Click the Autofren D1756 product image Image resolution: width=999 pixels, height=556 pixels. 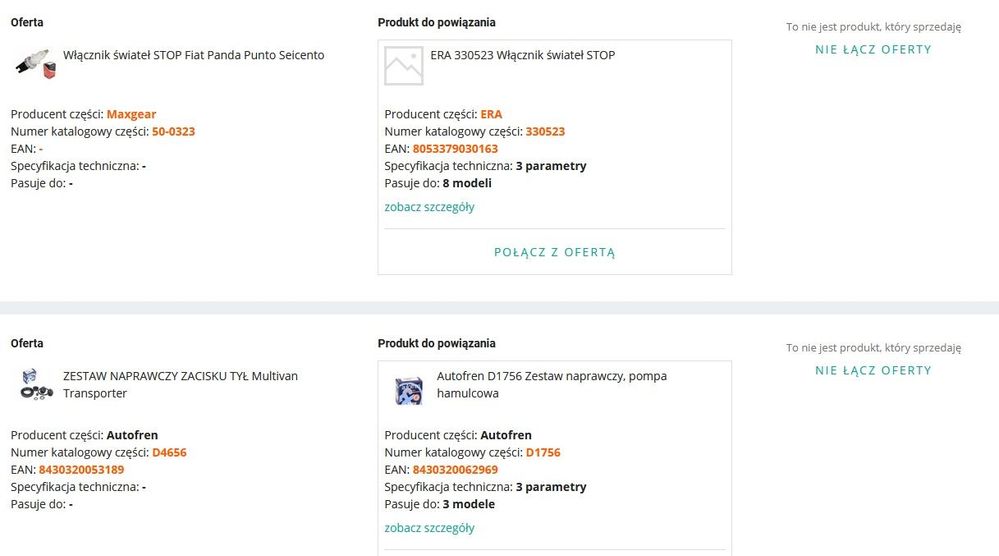pyautogui.click(x=408, y=389)
